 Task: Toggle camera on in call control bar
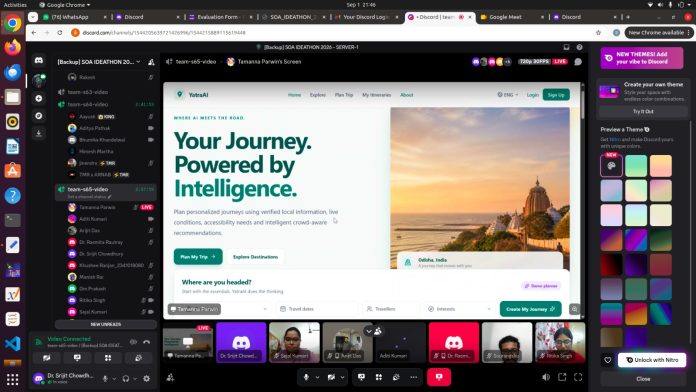pos(331,377)
